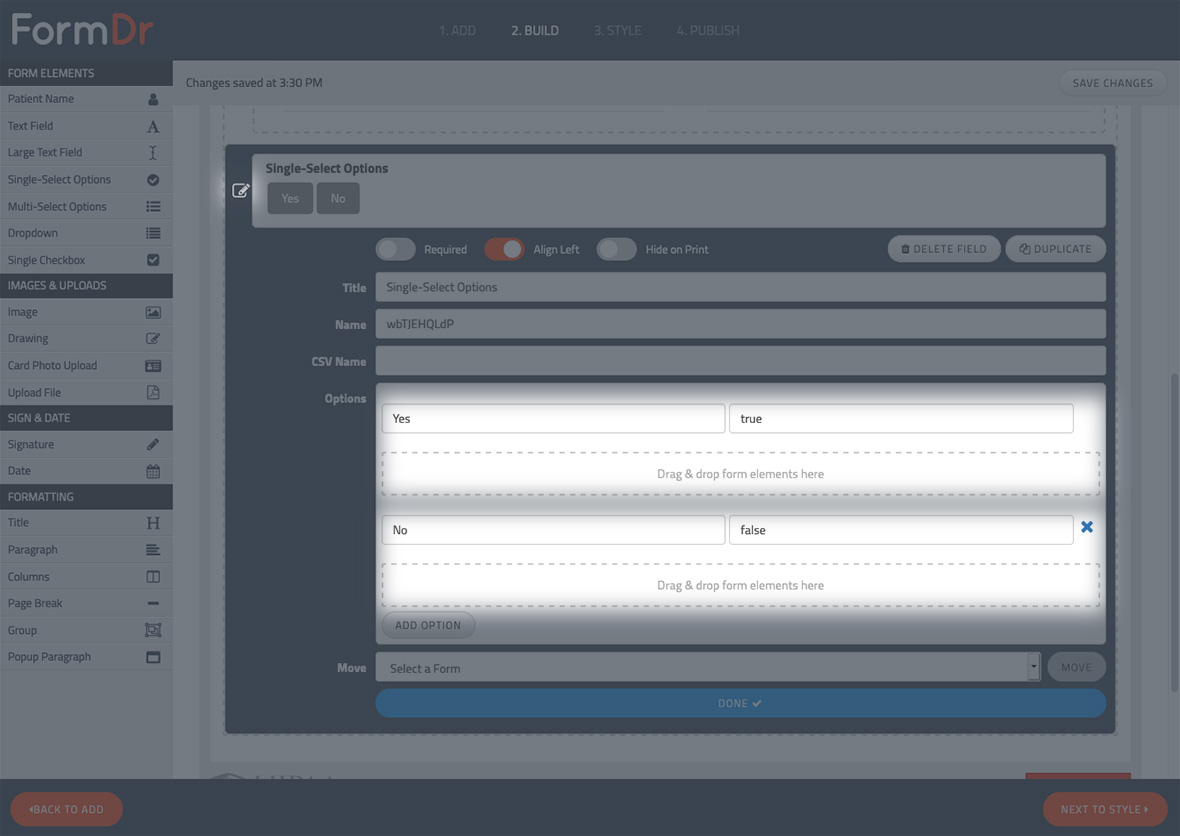The width and height of the screenshot is (1180, 836).
Task: Remove the No option with blue X
Action: 1087,527
